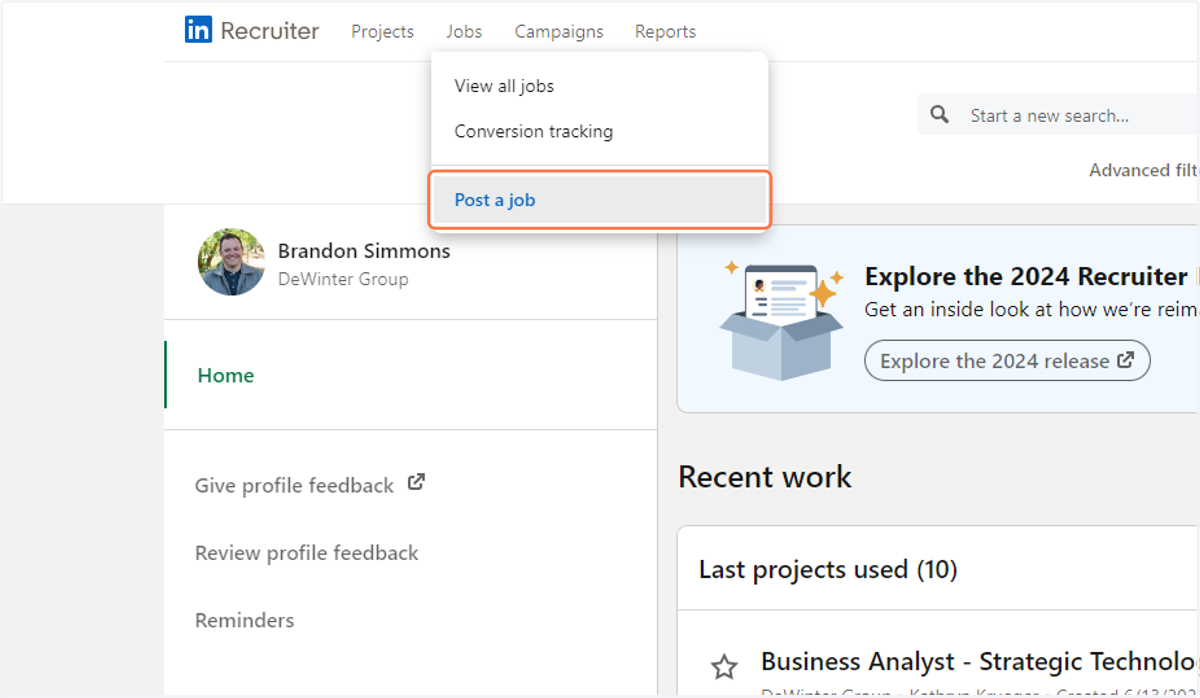Open the Campaigns menu
The image size is (1200, 698).
pos(559,32)
